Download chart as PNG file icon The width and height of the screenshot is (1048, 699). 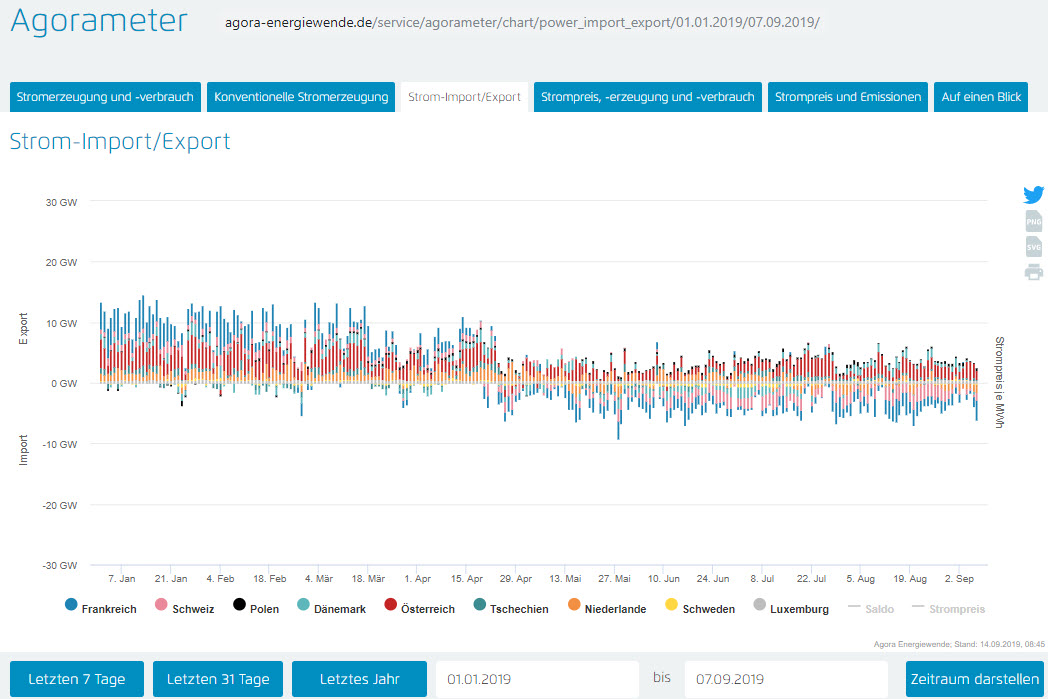coord(1033,221)
